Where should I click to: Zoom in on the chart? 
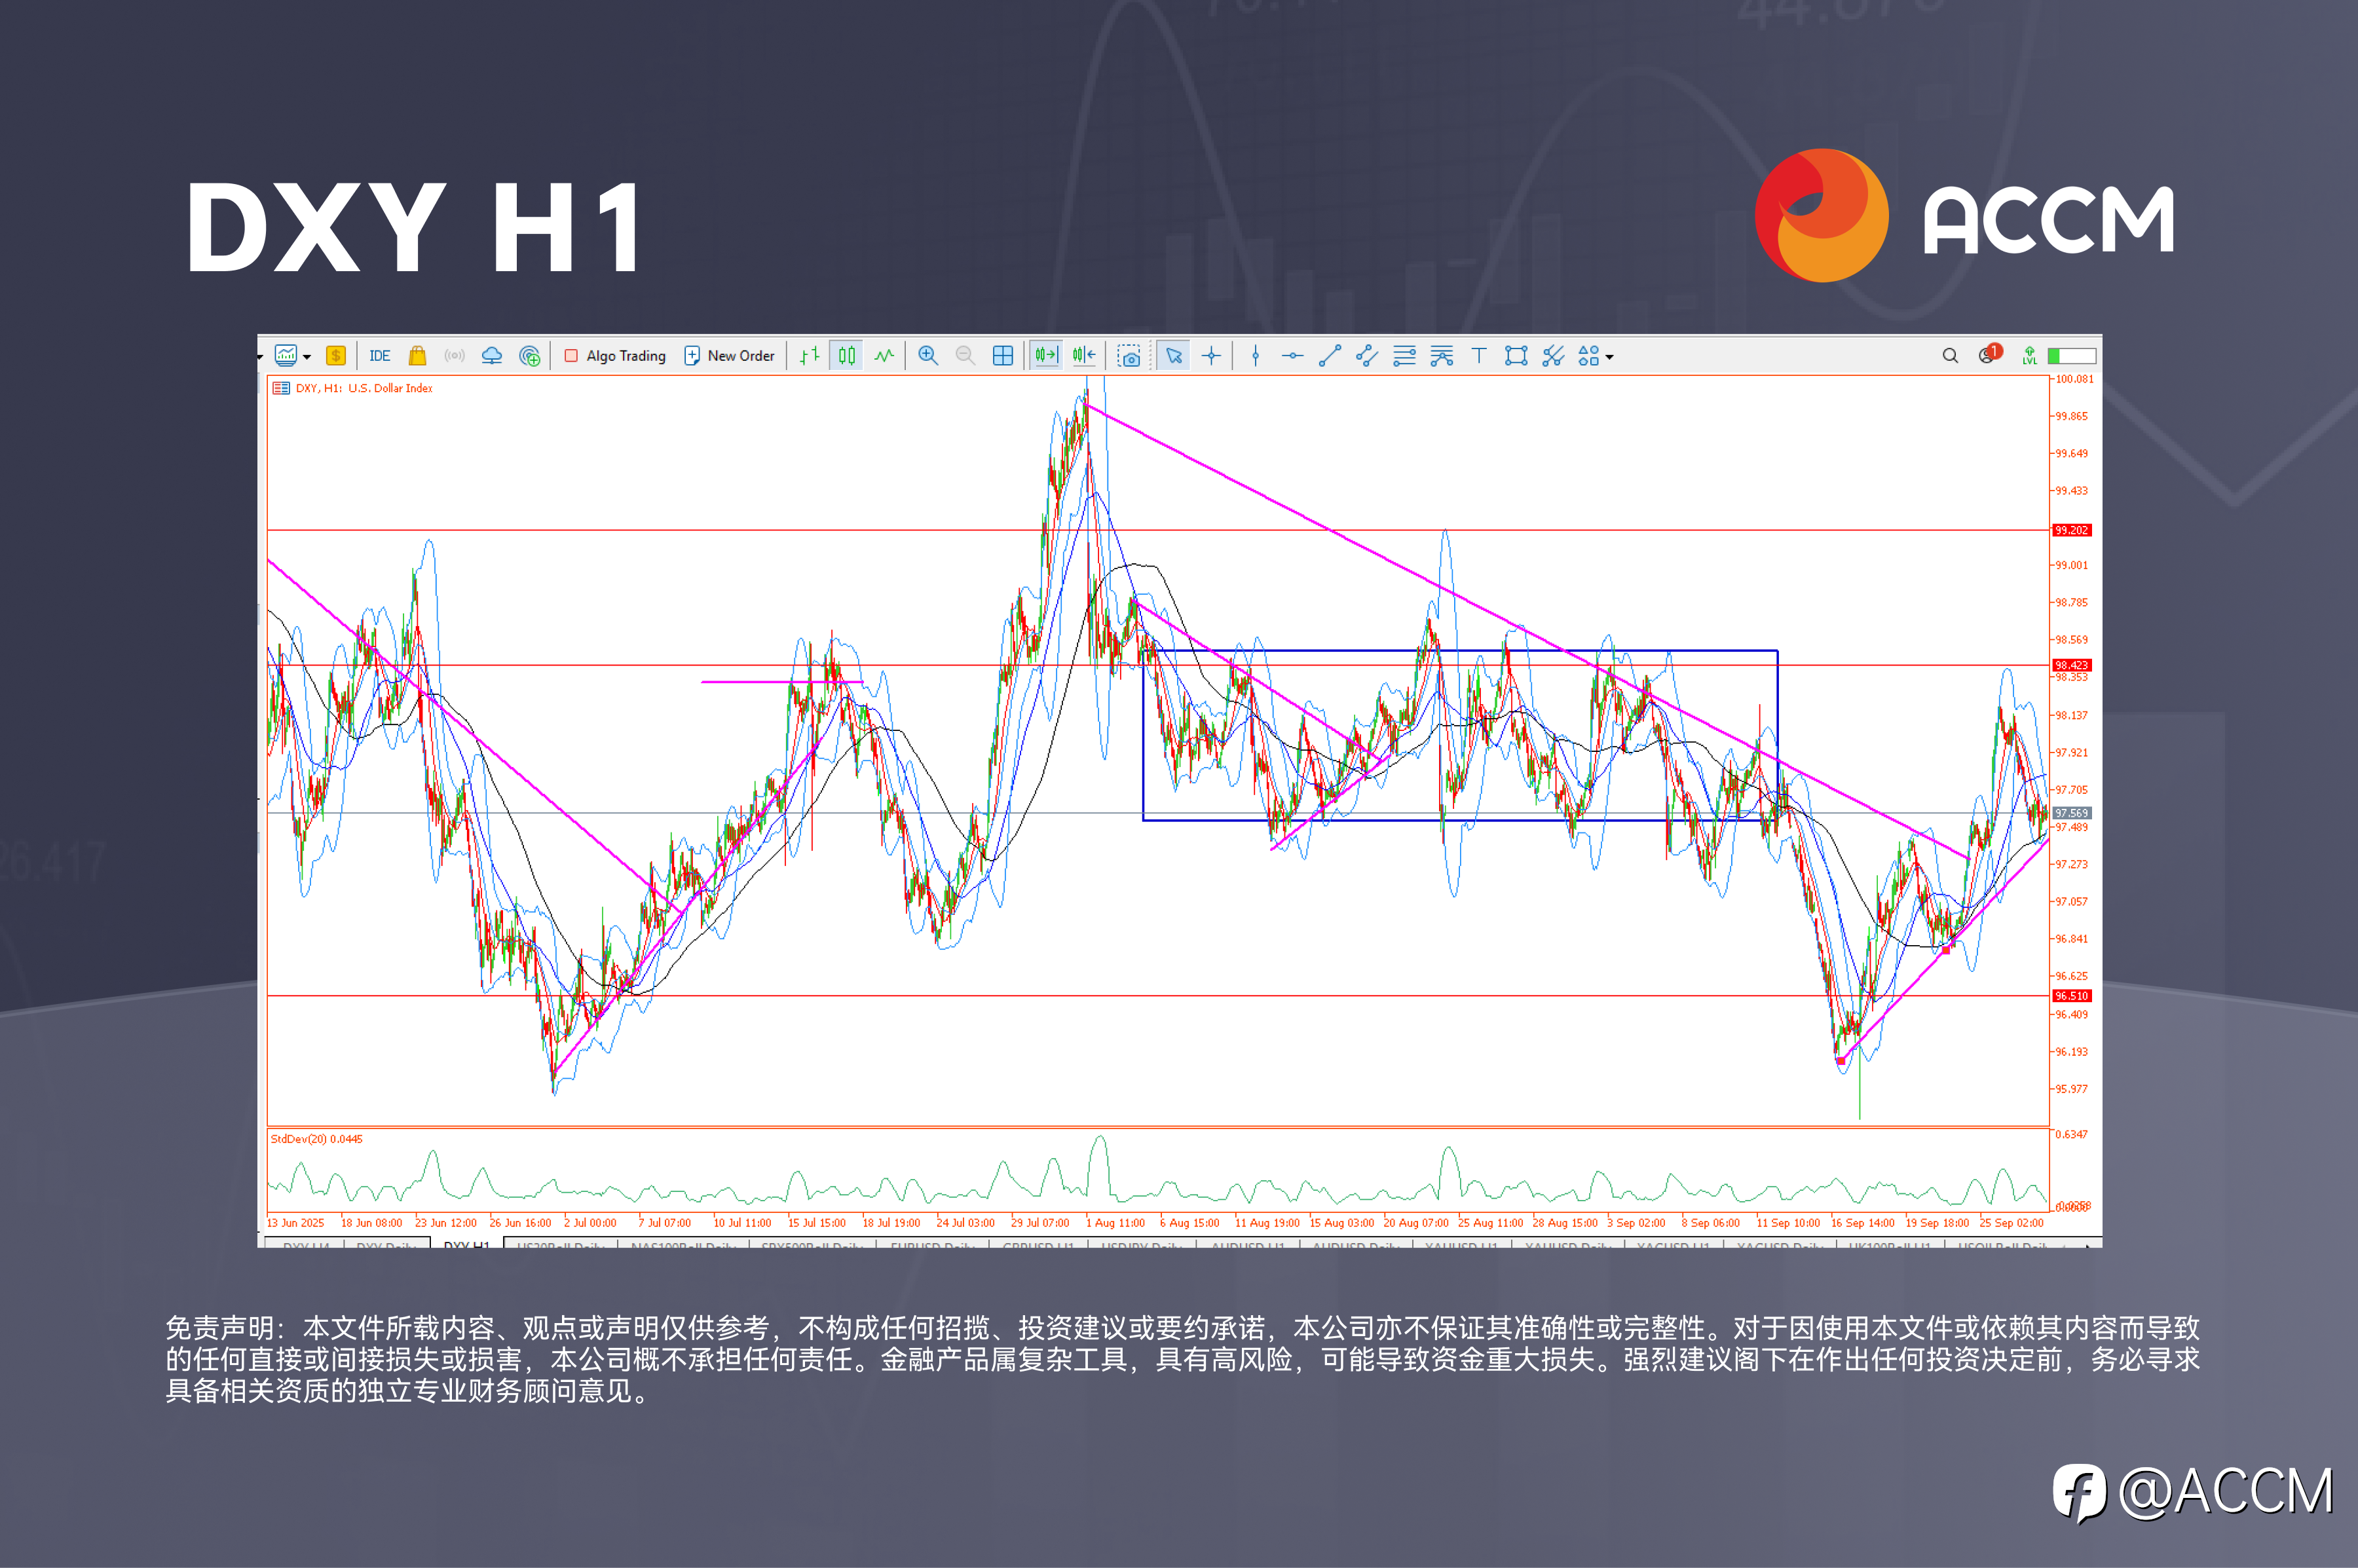point(928,356)
